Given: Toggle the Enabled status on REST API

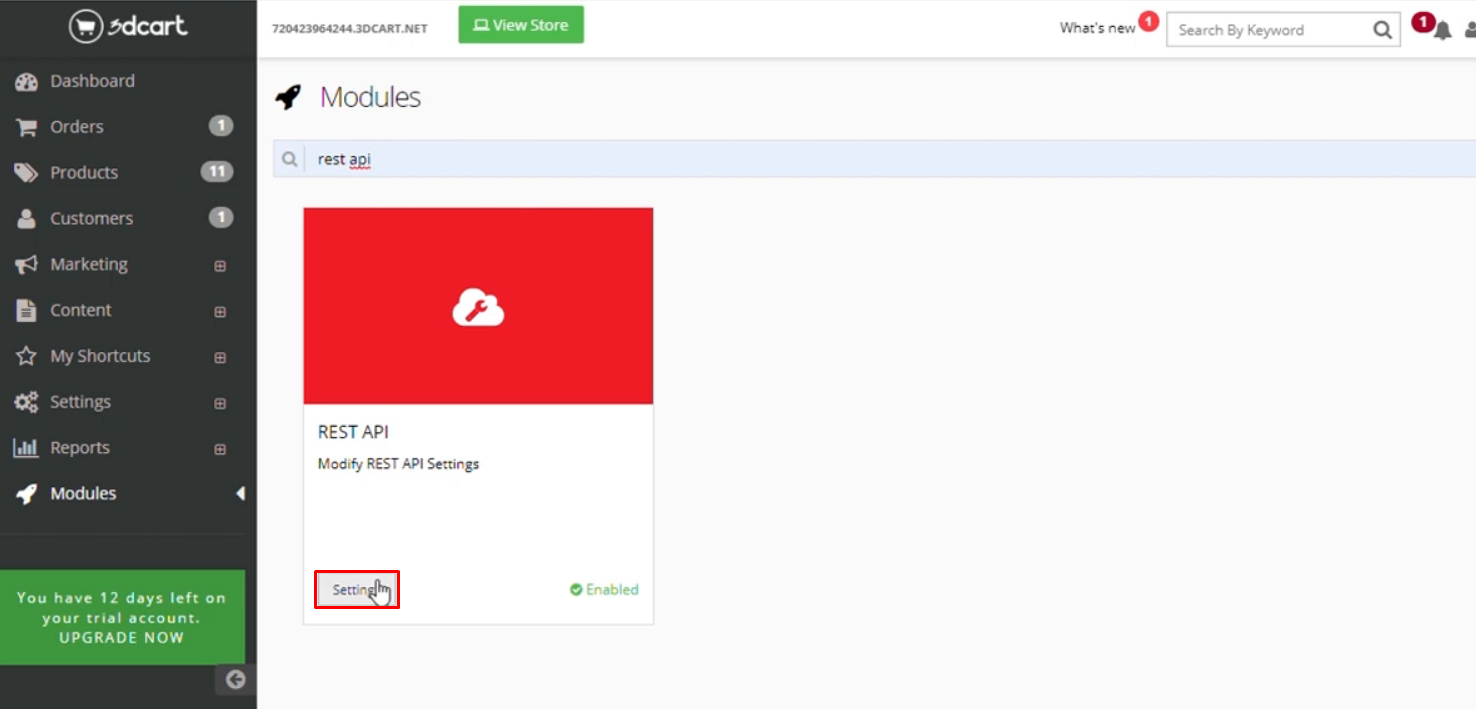Looking at the screenshot, I should pos(604,590).
